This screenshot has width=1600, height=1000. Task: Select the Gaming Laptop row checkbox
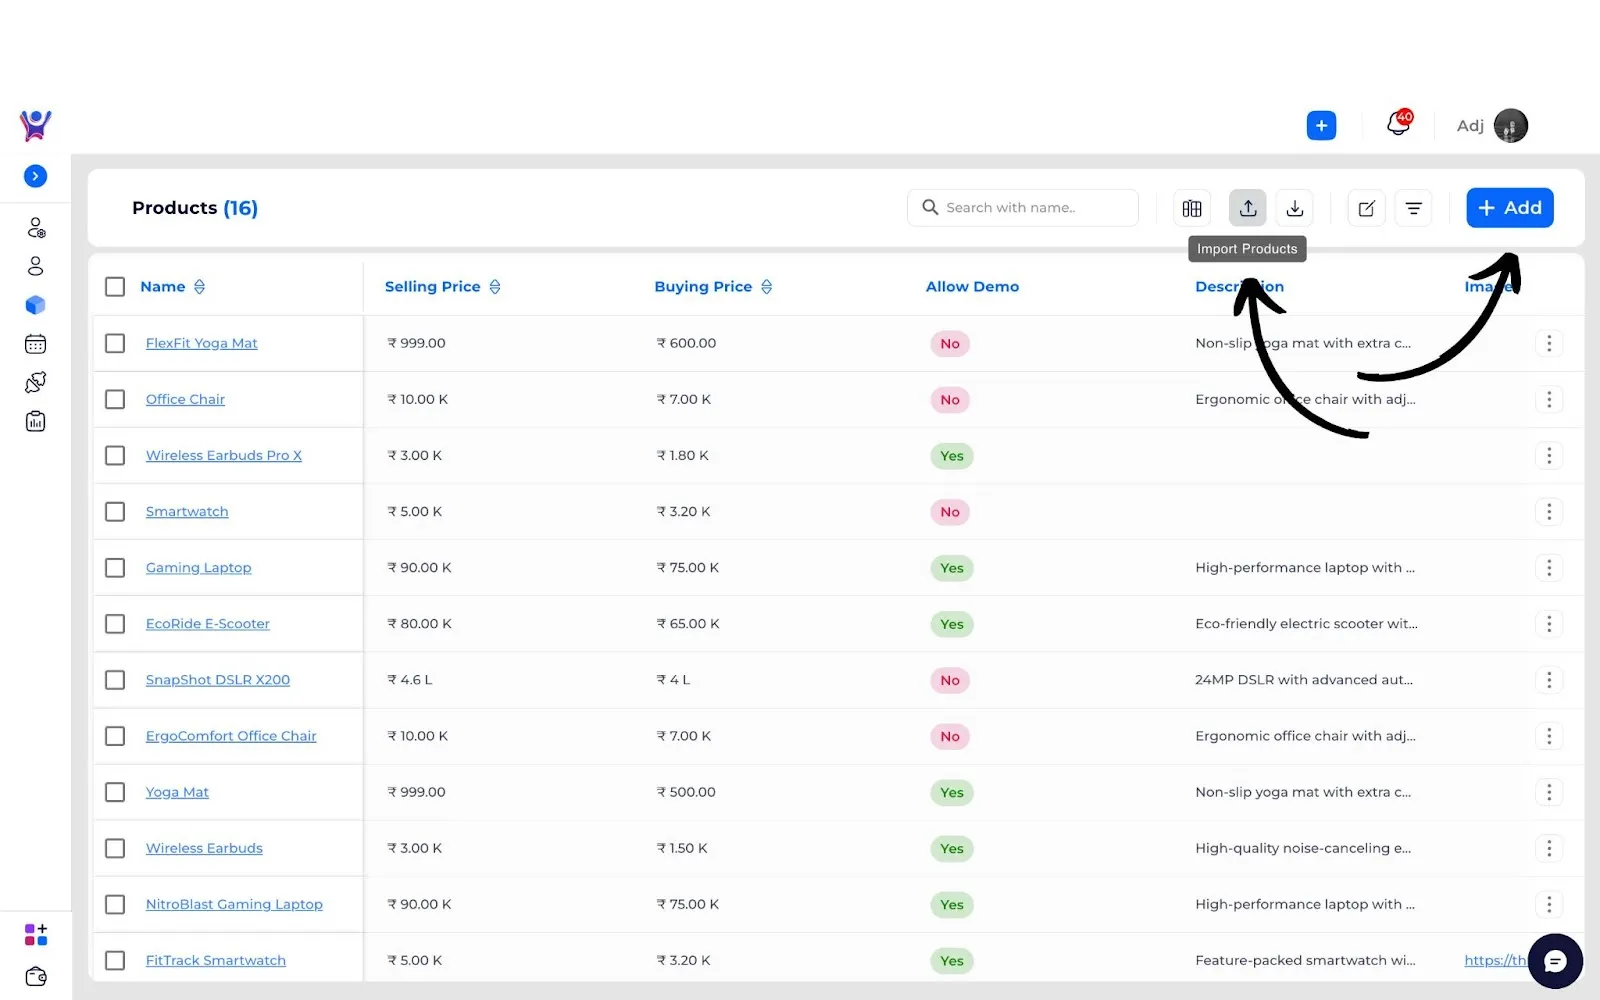(x=115, y=567)
